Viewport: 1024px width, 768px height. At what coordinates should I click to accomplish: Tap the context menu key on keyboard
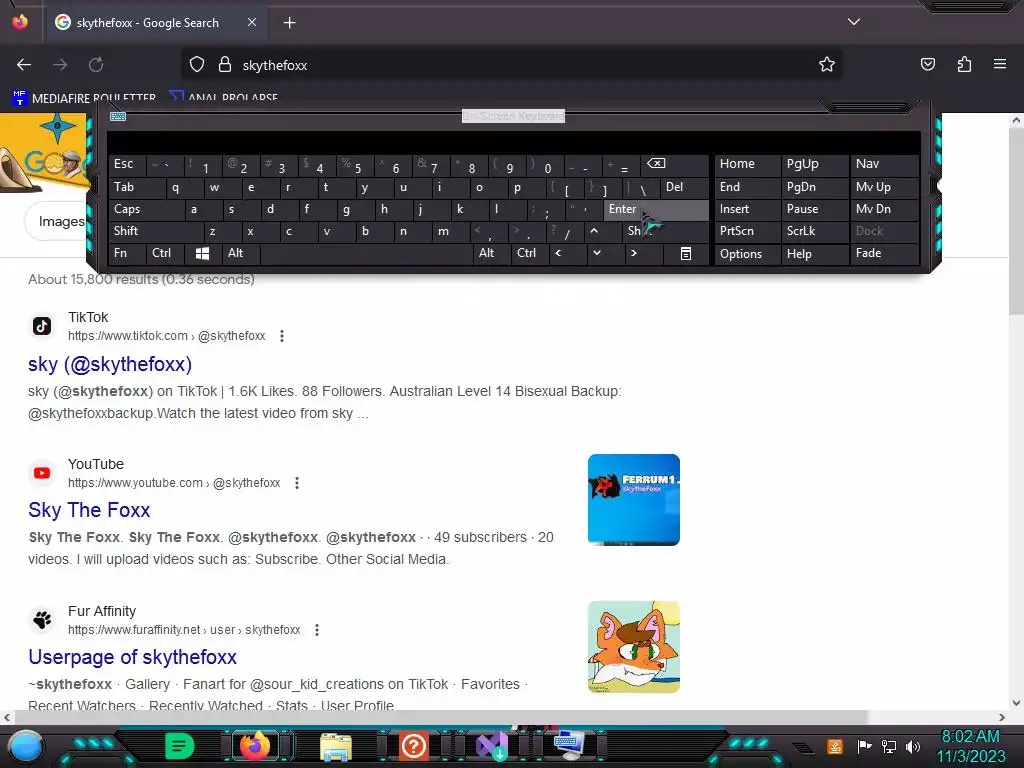(686, 253)
